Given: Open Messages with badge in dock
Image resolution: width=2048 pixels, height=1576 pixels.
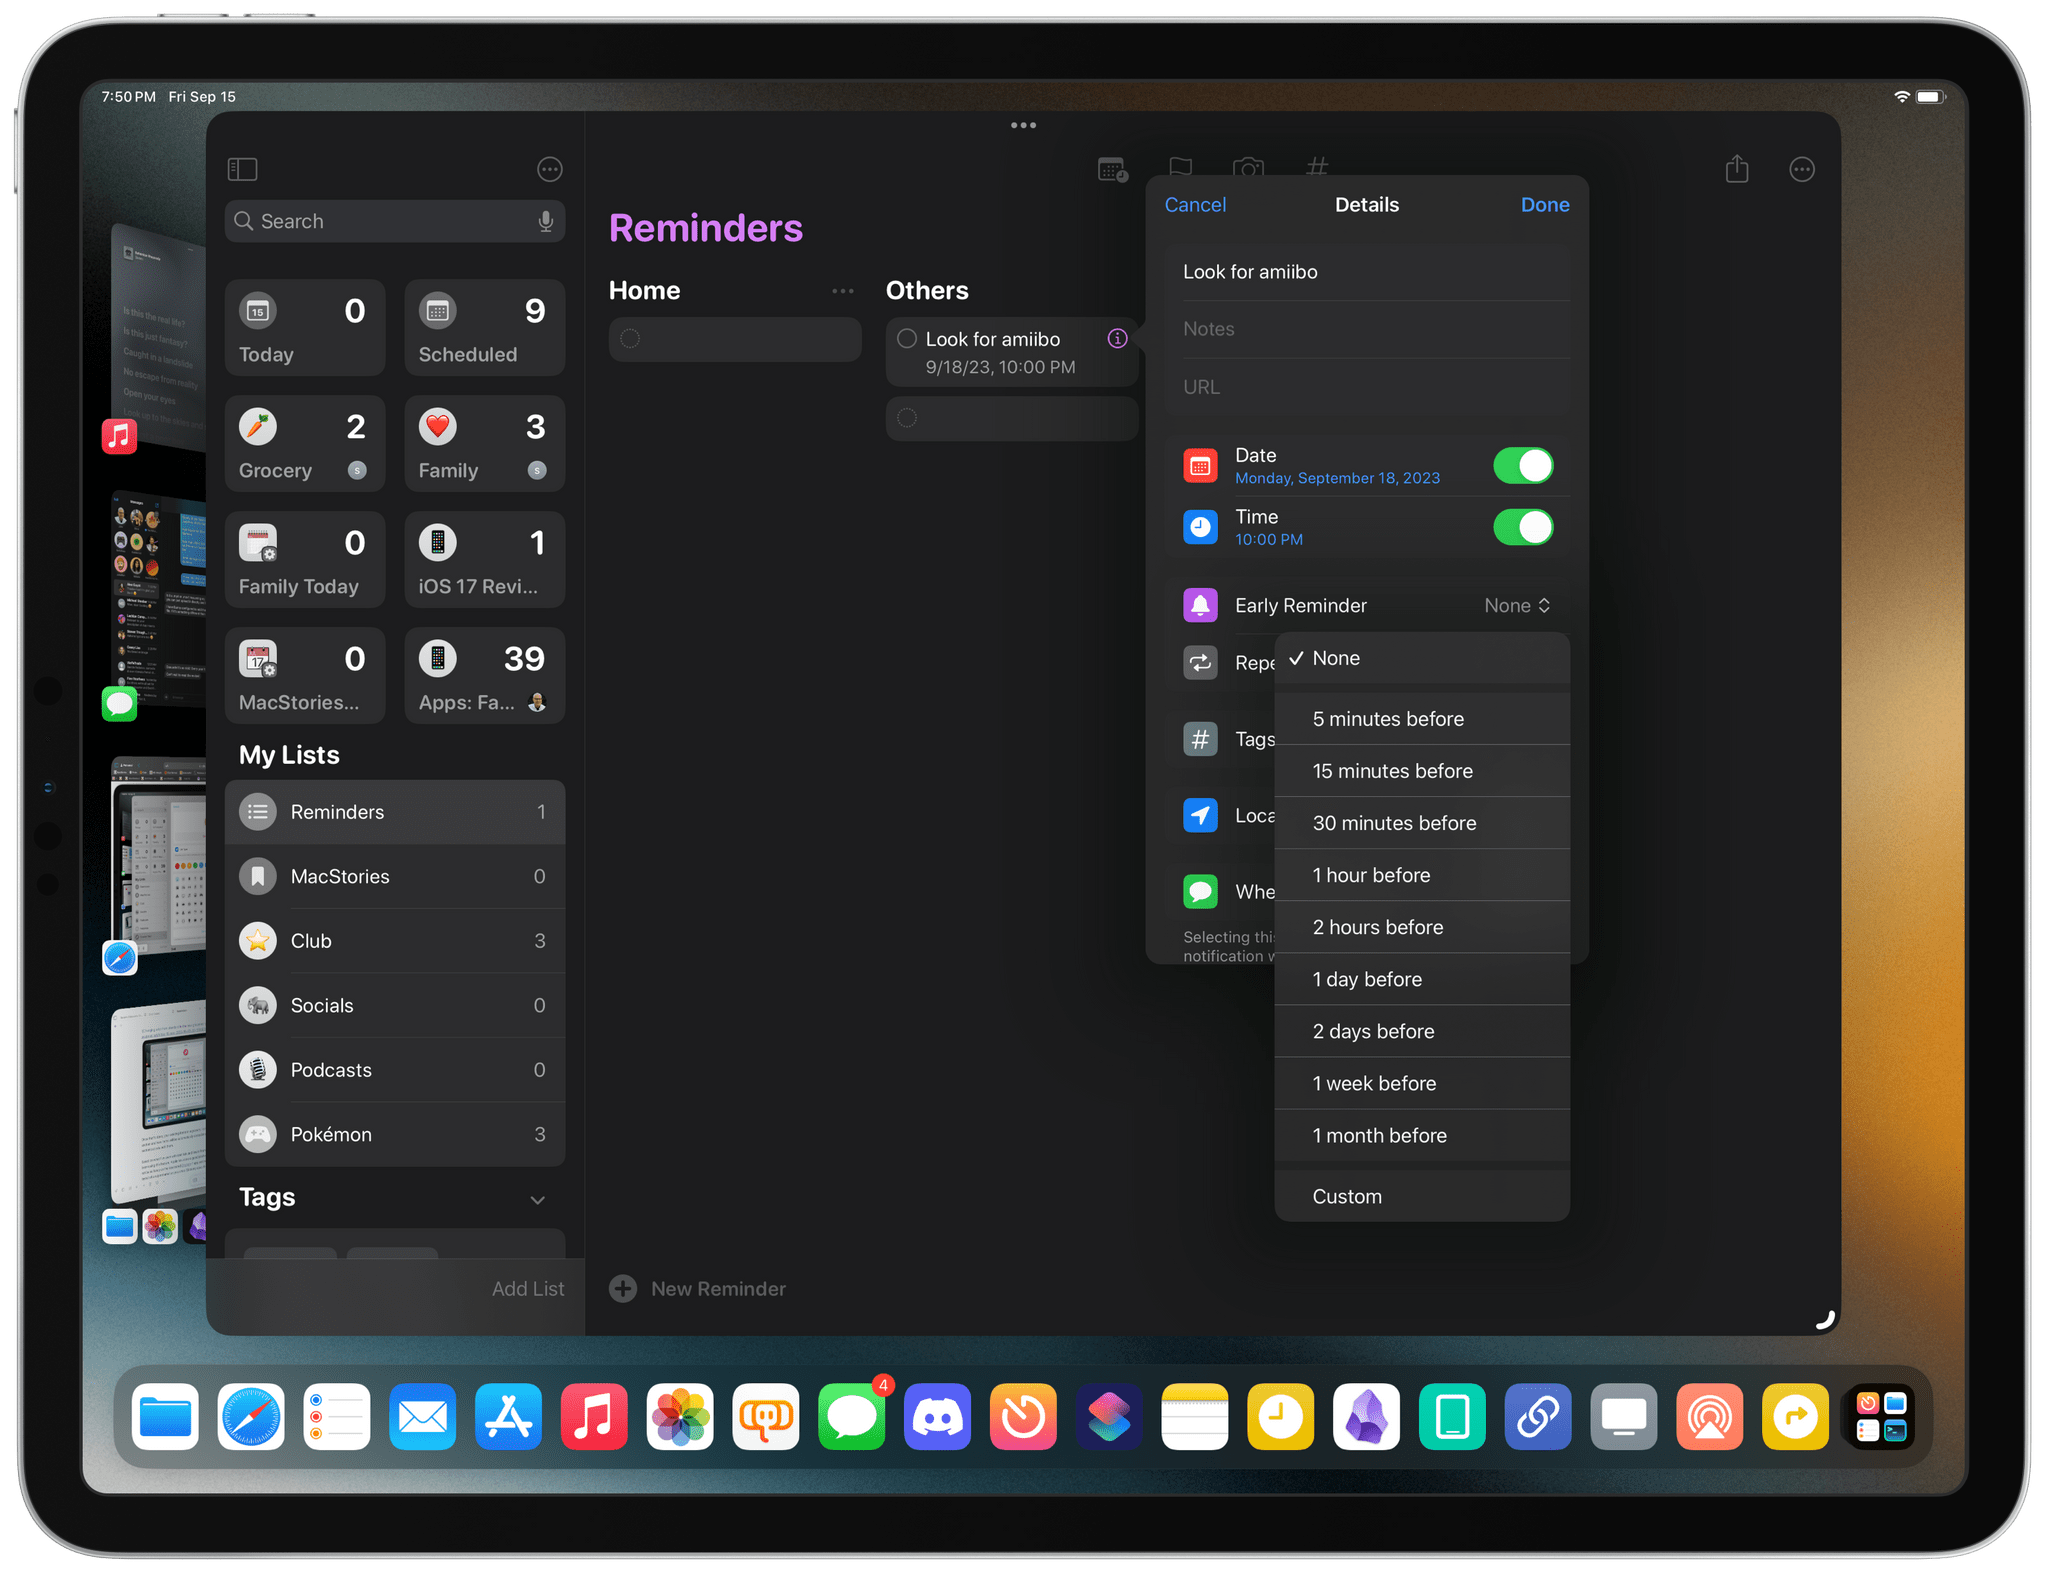Looking at the screenshot, I should point(852,1416).
